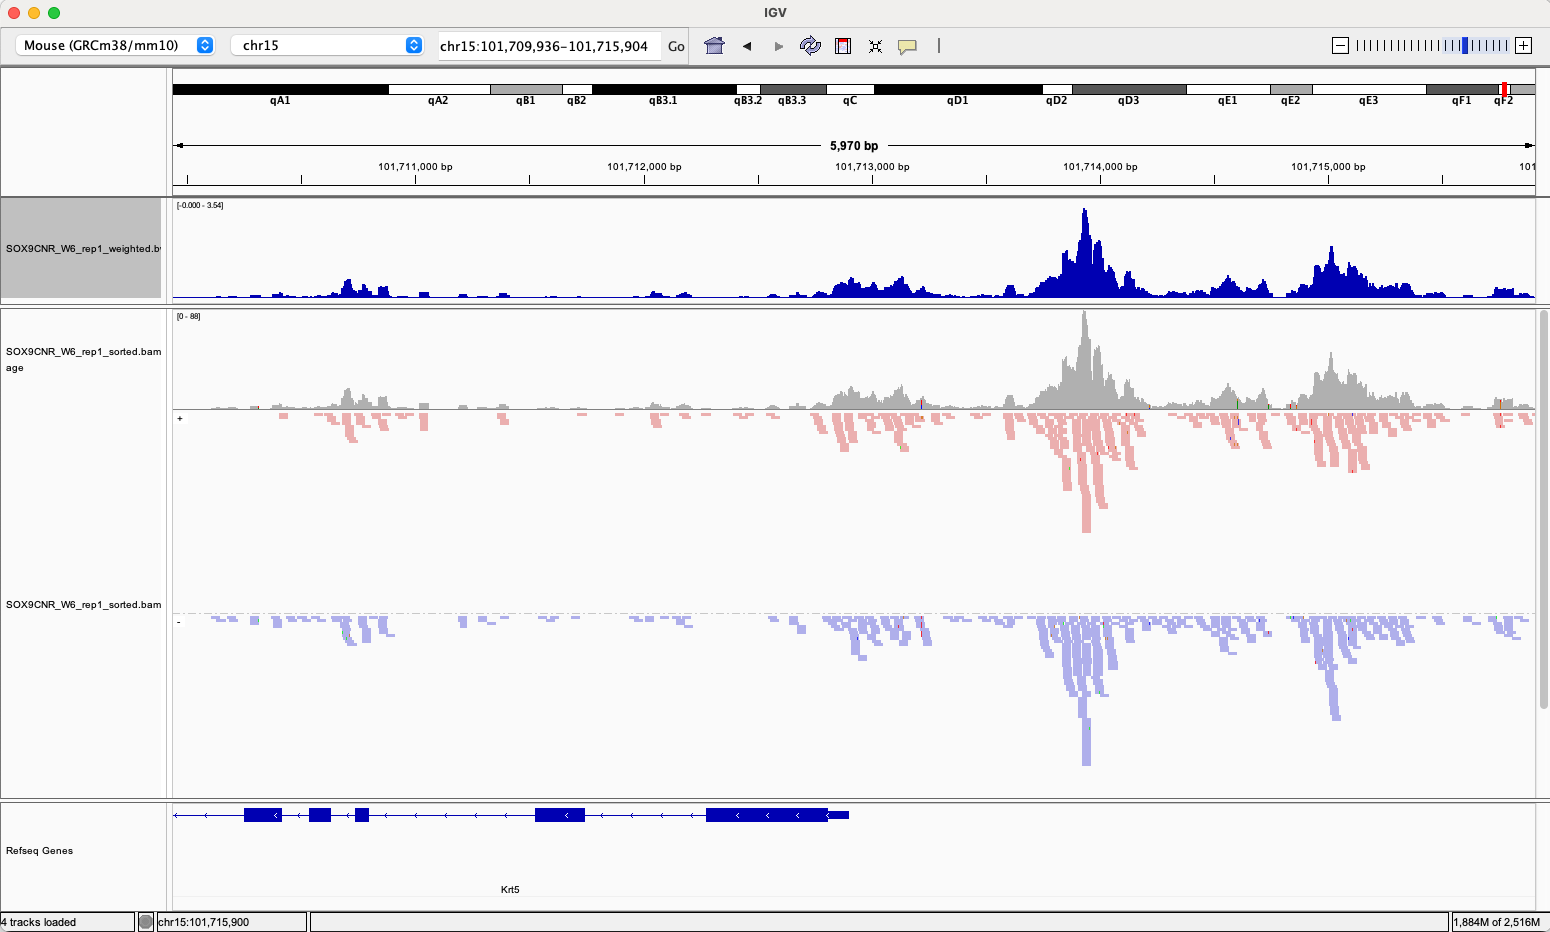Click the resize tracks to fit icon
The height and width of the screenshot is (932, 1550).
tap(875, 46)
